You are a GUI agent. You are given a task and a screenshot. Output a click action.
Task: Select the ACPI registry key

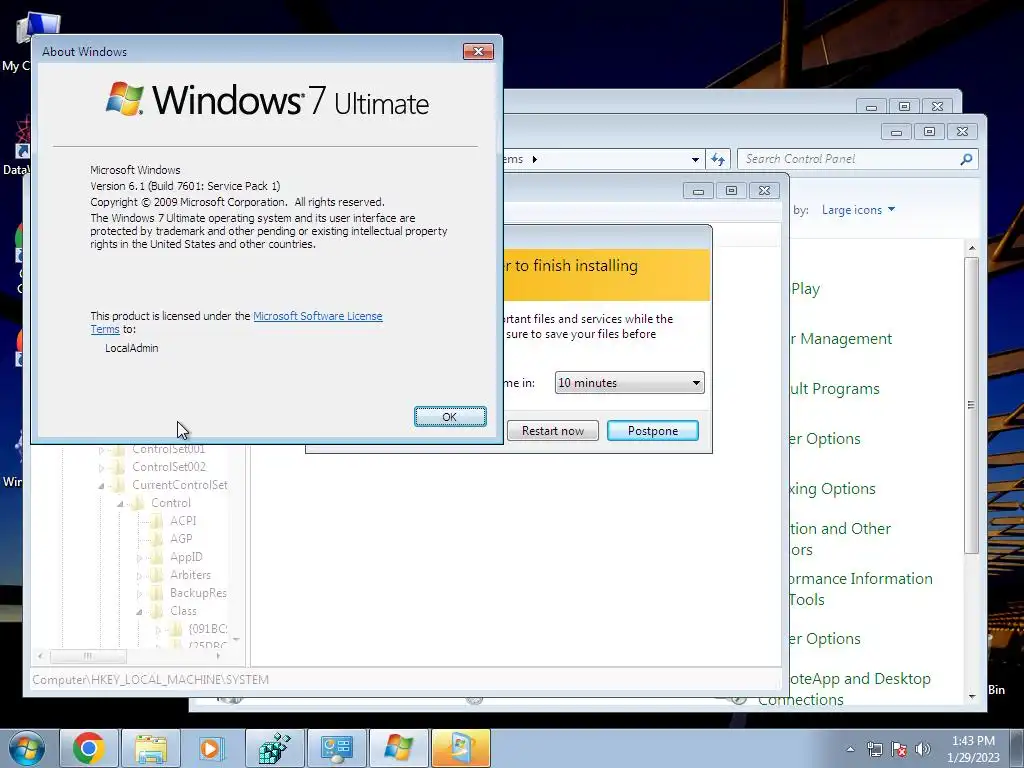click(x=183, y=520)
